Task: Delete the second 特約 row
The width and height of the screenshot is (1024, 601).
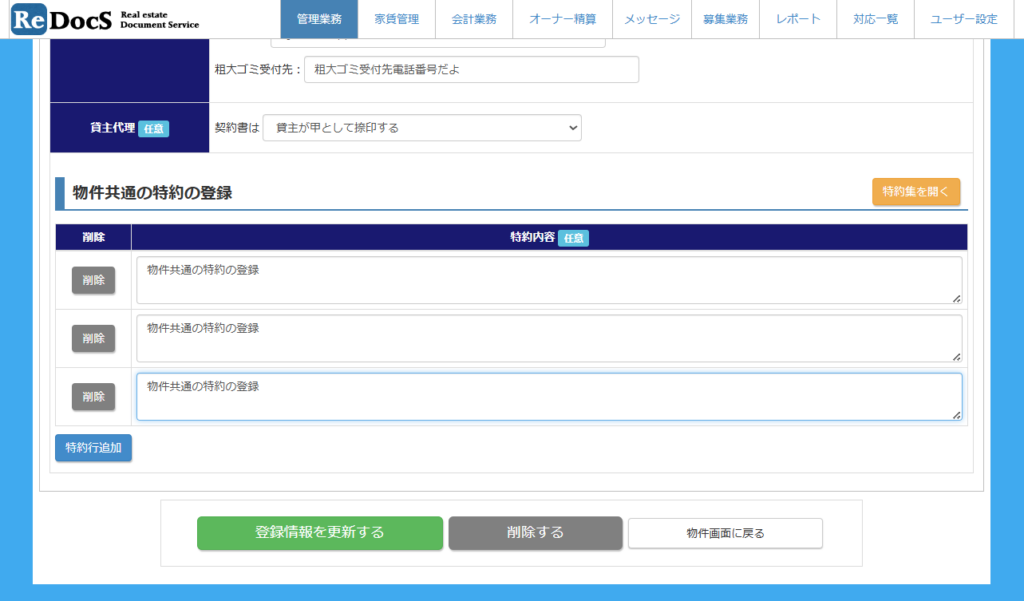Action: tap(93, 338)
